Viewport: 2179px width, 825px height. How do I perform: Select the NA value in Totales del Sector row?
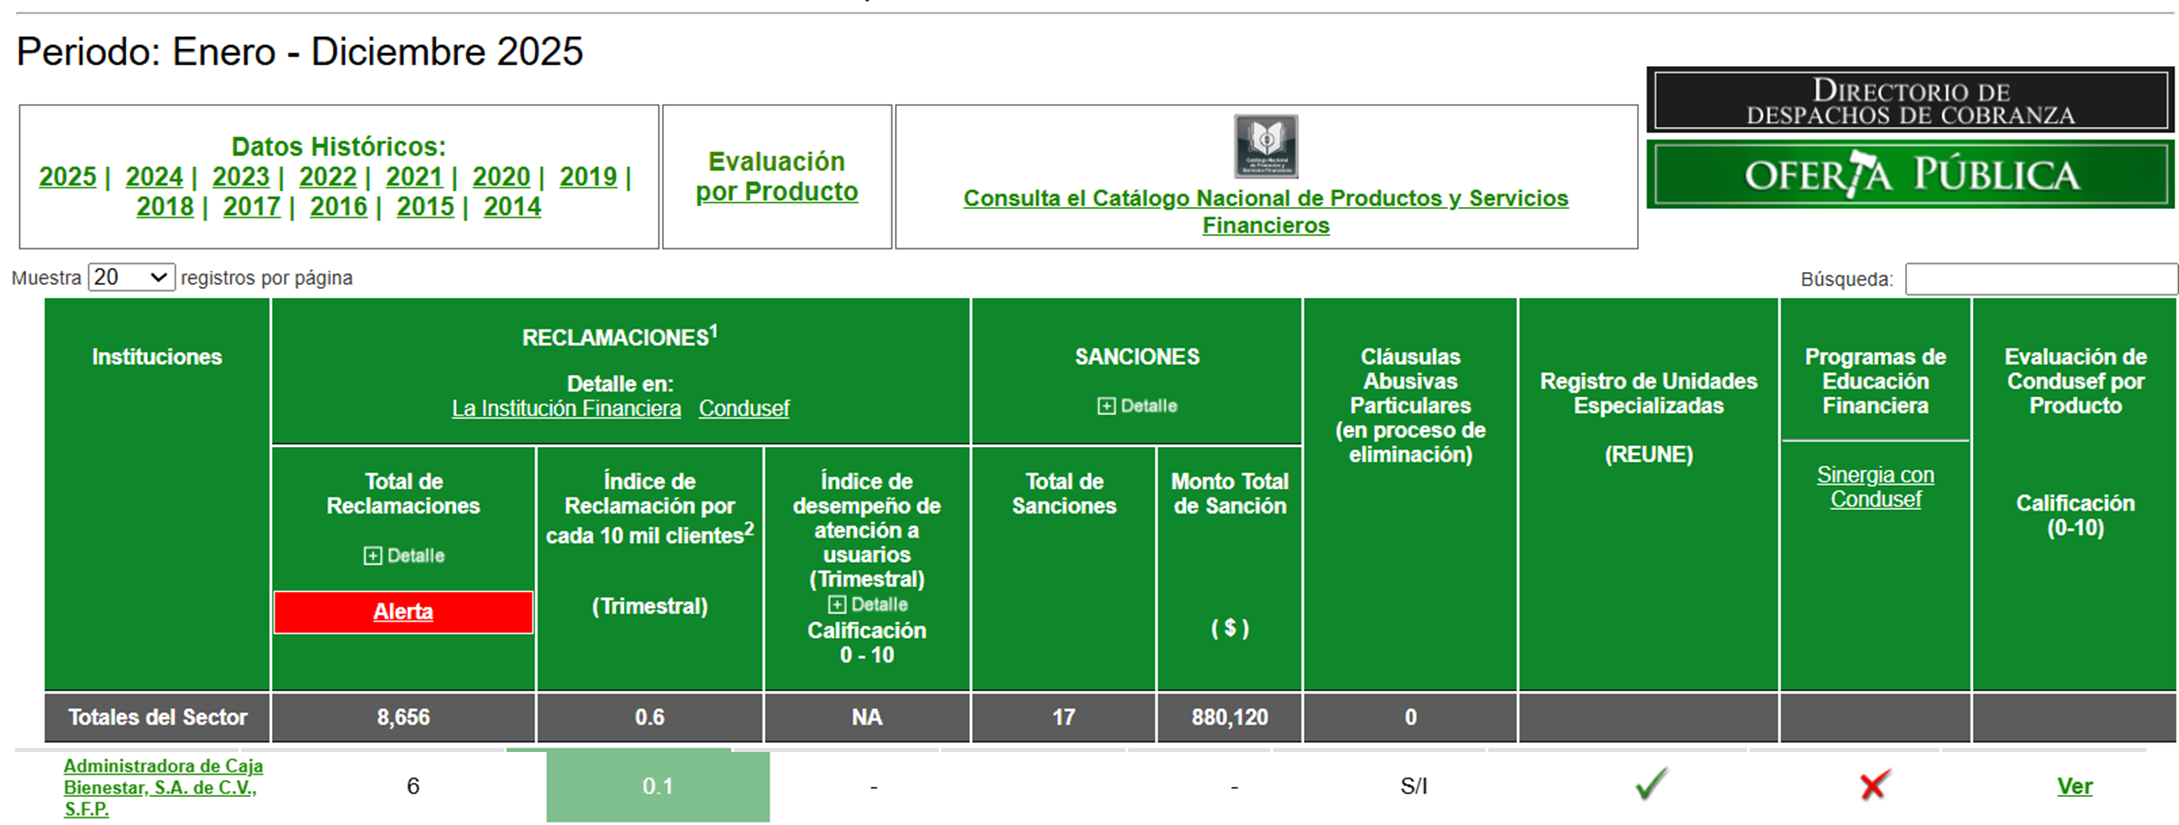click(867, 717)
